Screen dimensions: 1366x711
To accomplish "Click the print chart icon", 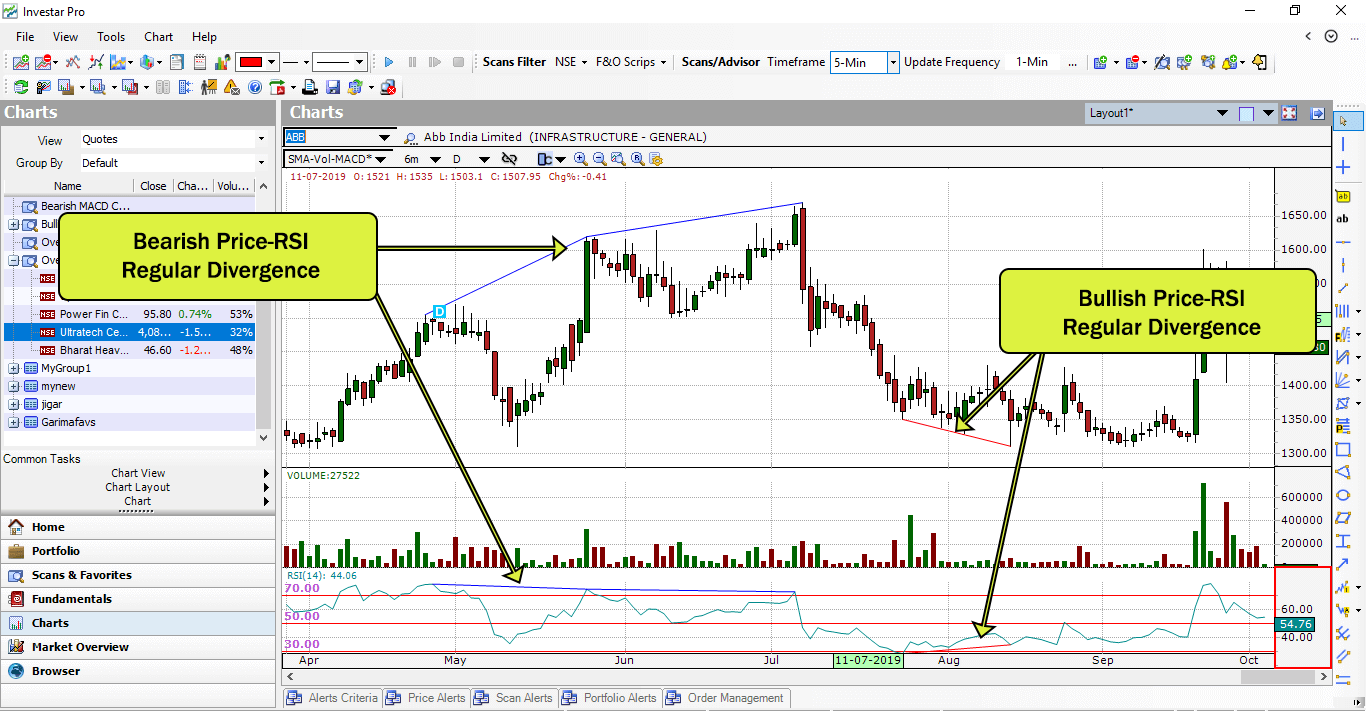I will pyautogui.click(x=311, y=87).
